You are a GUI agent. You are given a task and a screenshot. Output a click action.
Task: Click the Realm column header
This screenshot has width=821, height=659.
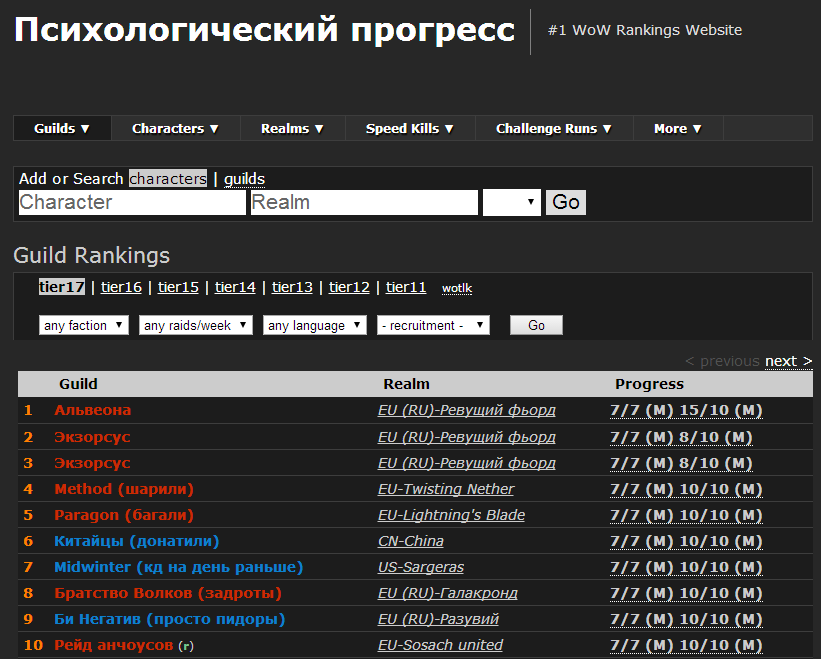pyautogui.click(x=406, y=384)
